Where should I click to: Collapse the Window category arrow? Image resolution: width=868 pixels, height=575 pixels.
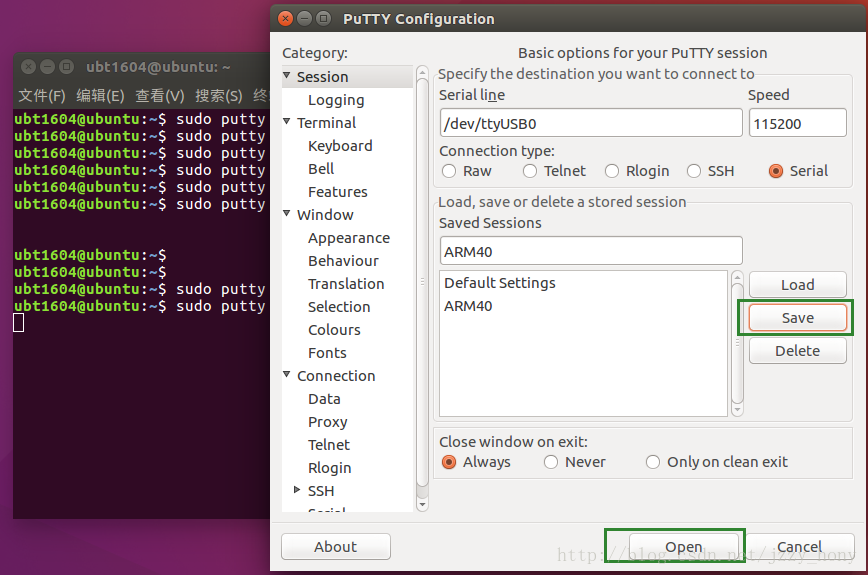click(287, 213)
